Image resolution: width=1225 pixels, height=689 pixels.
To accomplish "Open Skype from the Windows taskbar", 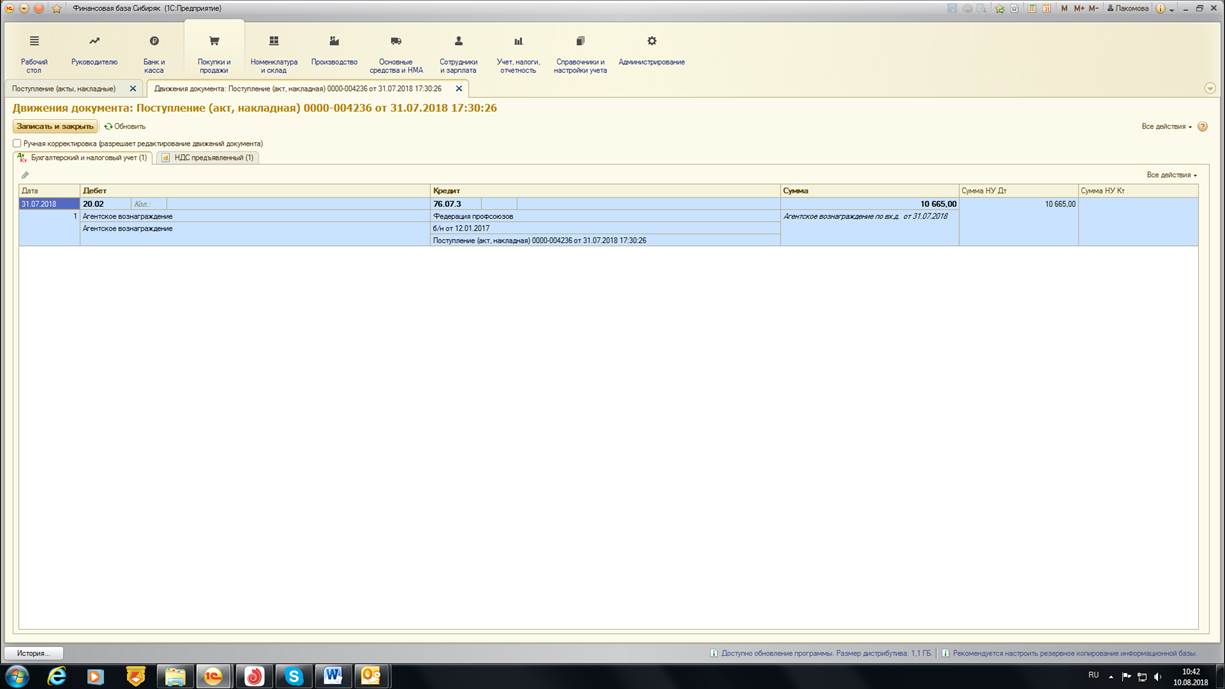I will (x=292, y=676).
